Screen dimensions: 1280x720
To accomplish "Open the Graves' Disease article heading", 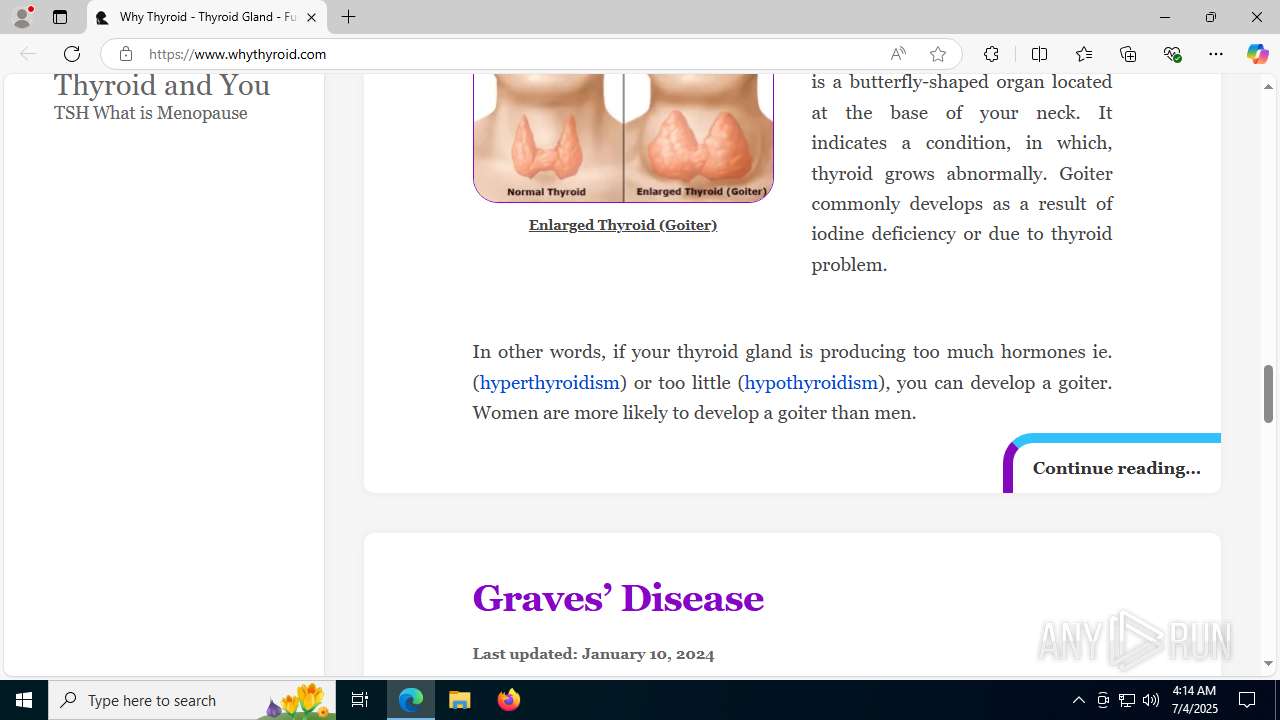I will coord(618,598).
